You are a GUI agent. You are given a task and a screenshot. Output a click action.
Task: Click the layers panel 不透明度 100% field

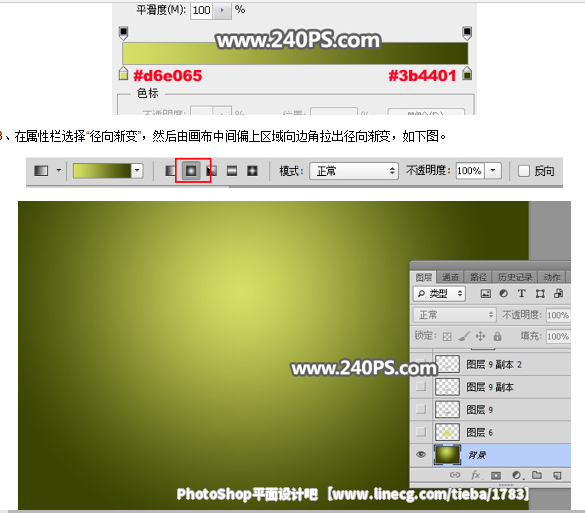558,315
